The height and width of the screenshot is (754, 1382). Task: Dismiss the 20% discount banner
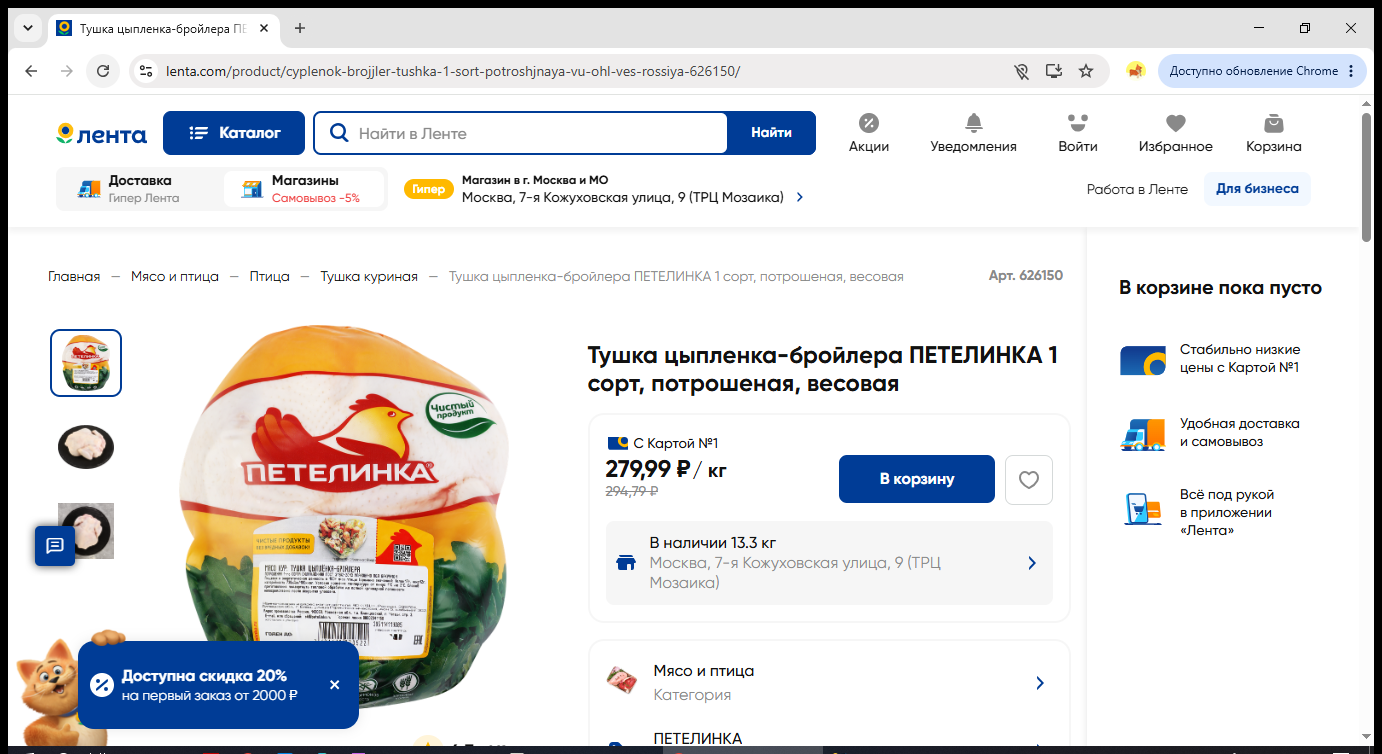[x=334, y=685]
